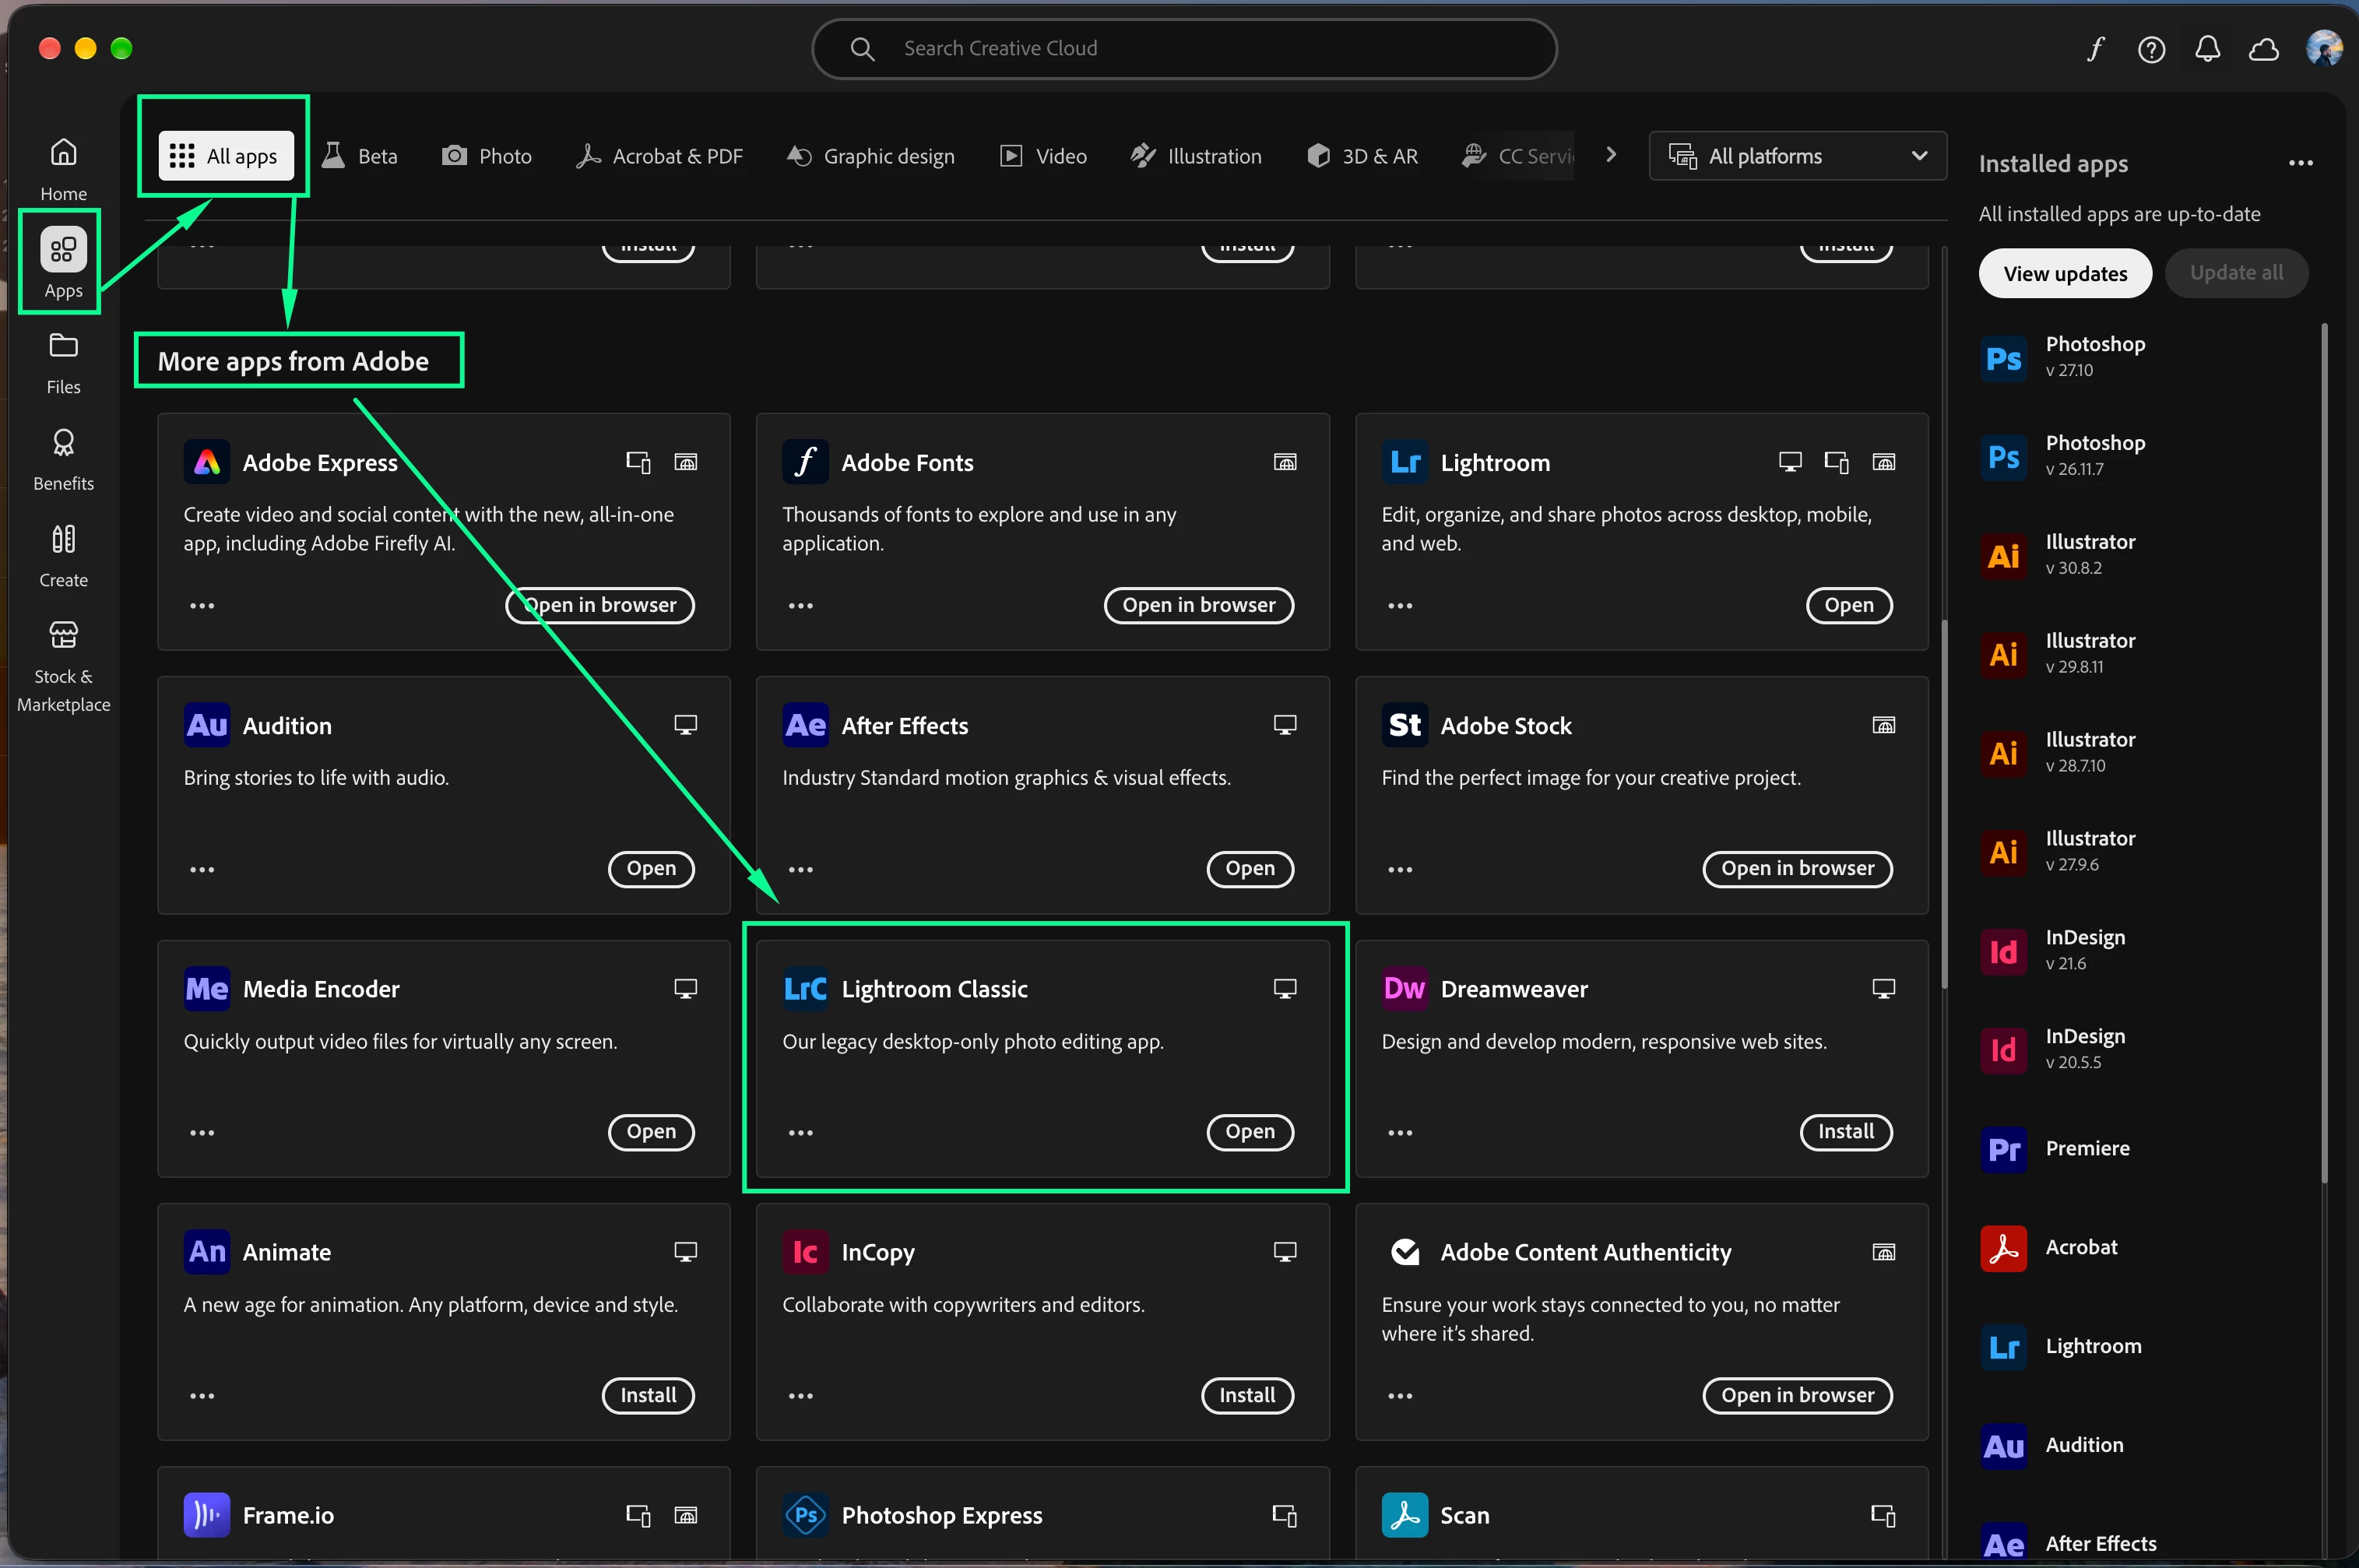Click the View updates button
The height and width of the screenshot is (1568, 2359).
tap(2064, 273)
